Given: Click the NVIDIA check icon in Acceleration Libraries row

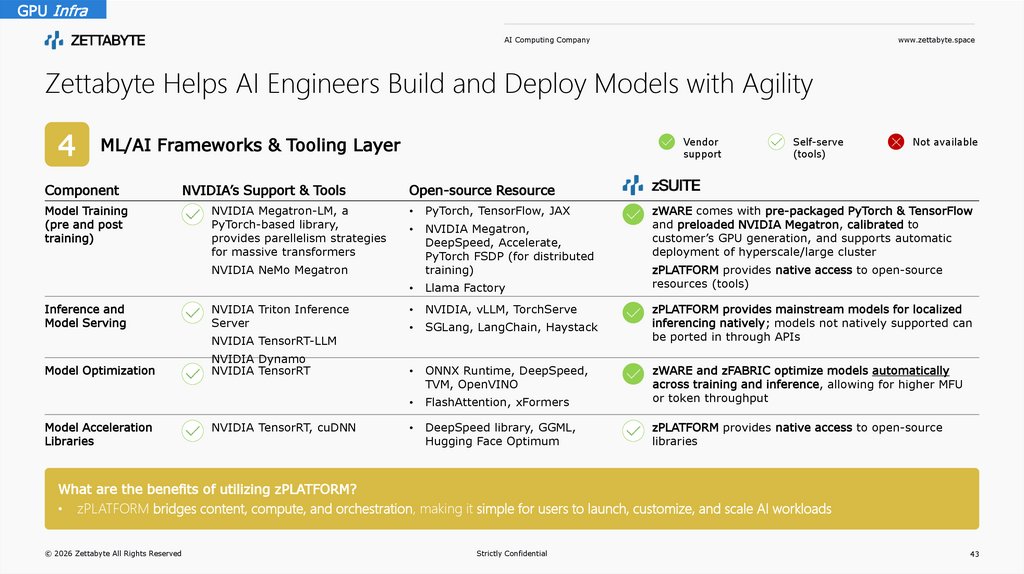Looking at the screenshot, I should pos(193,430).
